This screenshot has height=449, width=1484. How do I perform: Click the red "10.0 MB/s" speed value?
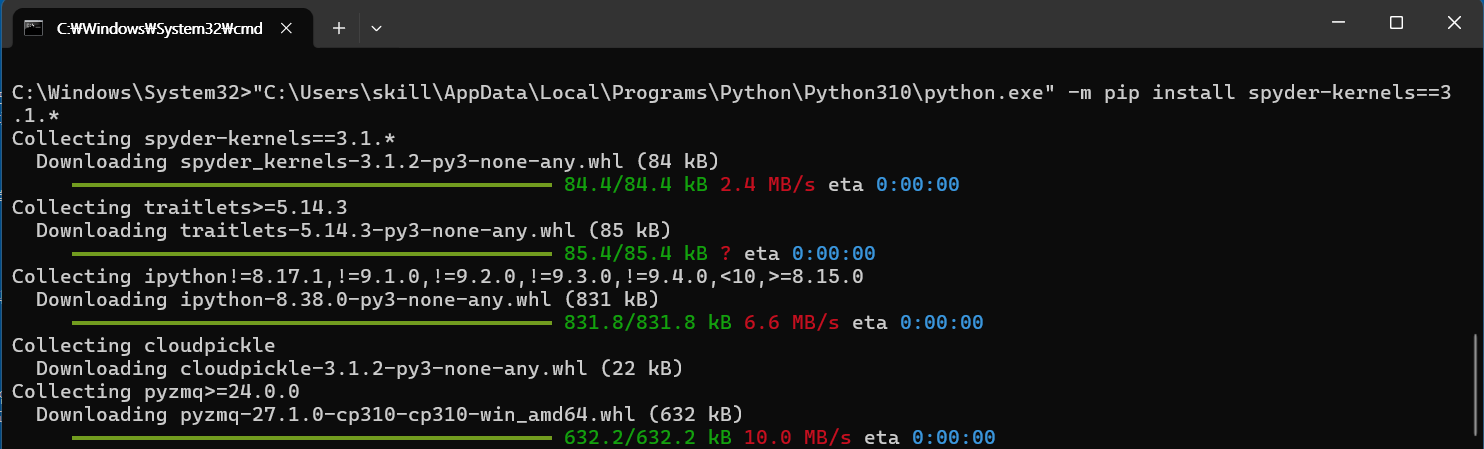tap(798, 438)
